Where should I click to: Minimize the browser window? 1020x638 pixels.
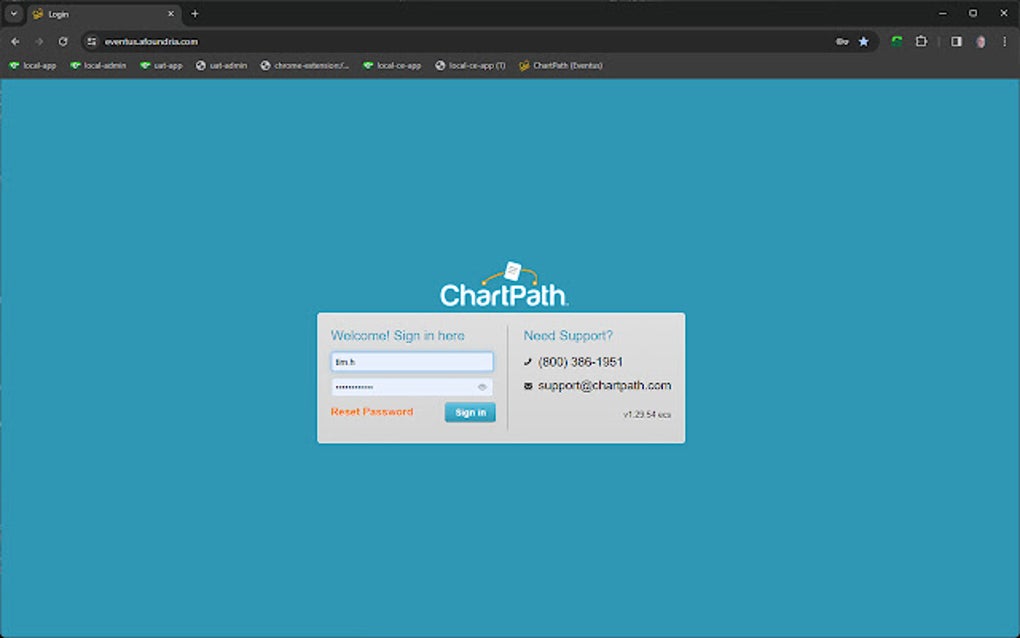click(943, 13)
